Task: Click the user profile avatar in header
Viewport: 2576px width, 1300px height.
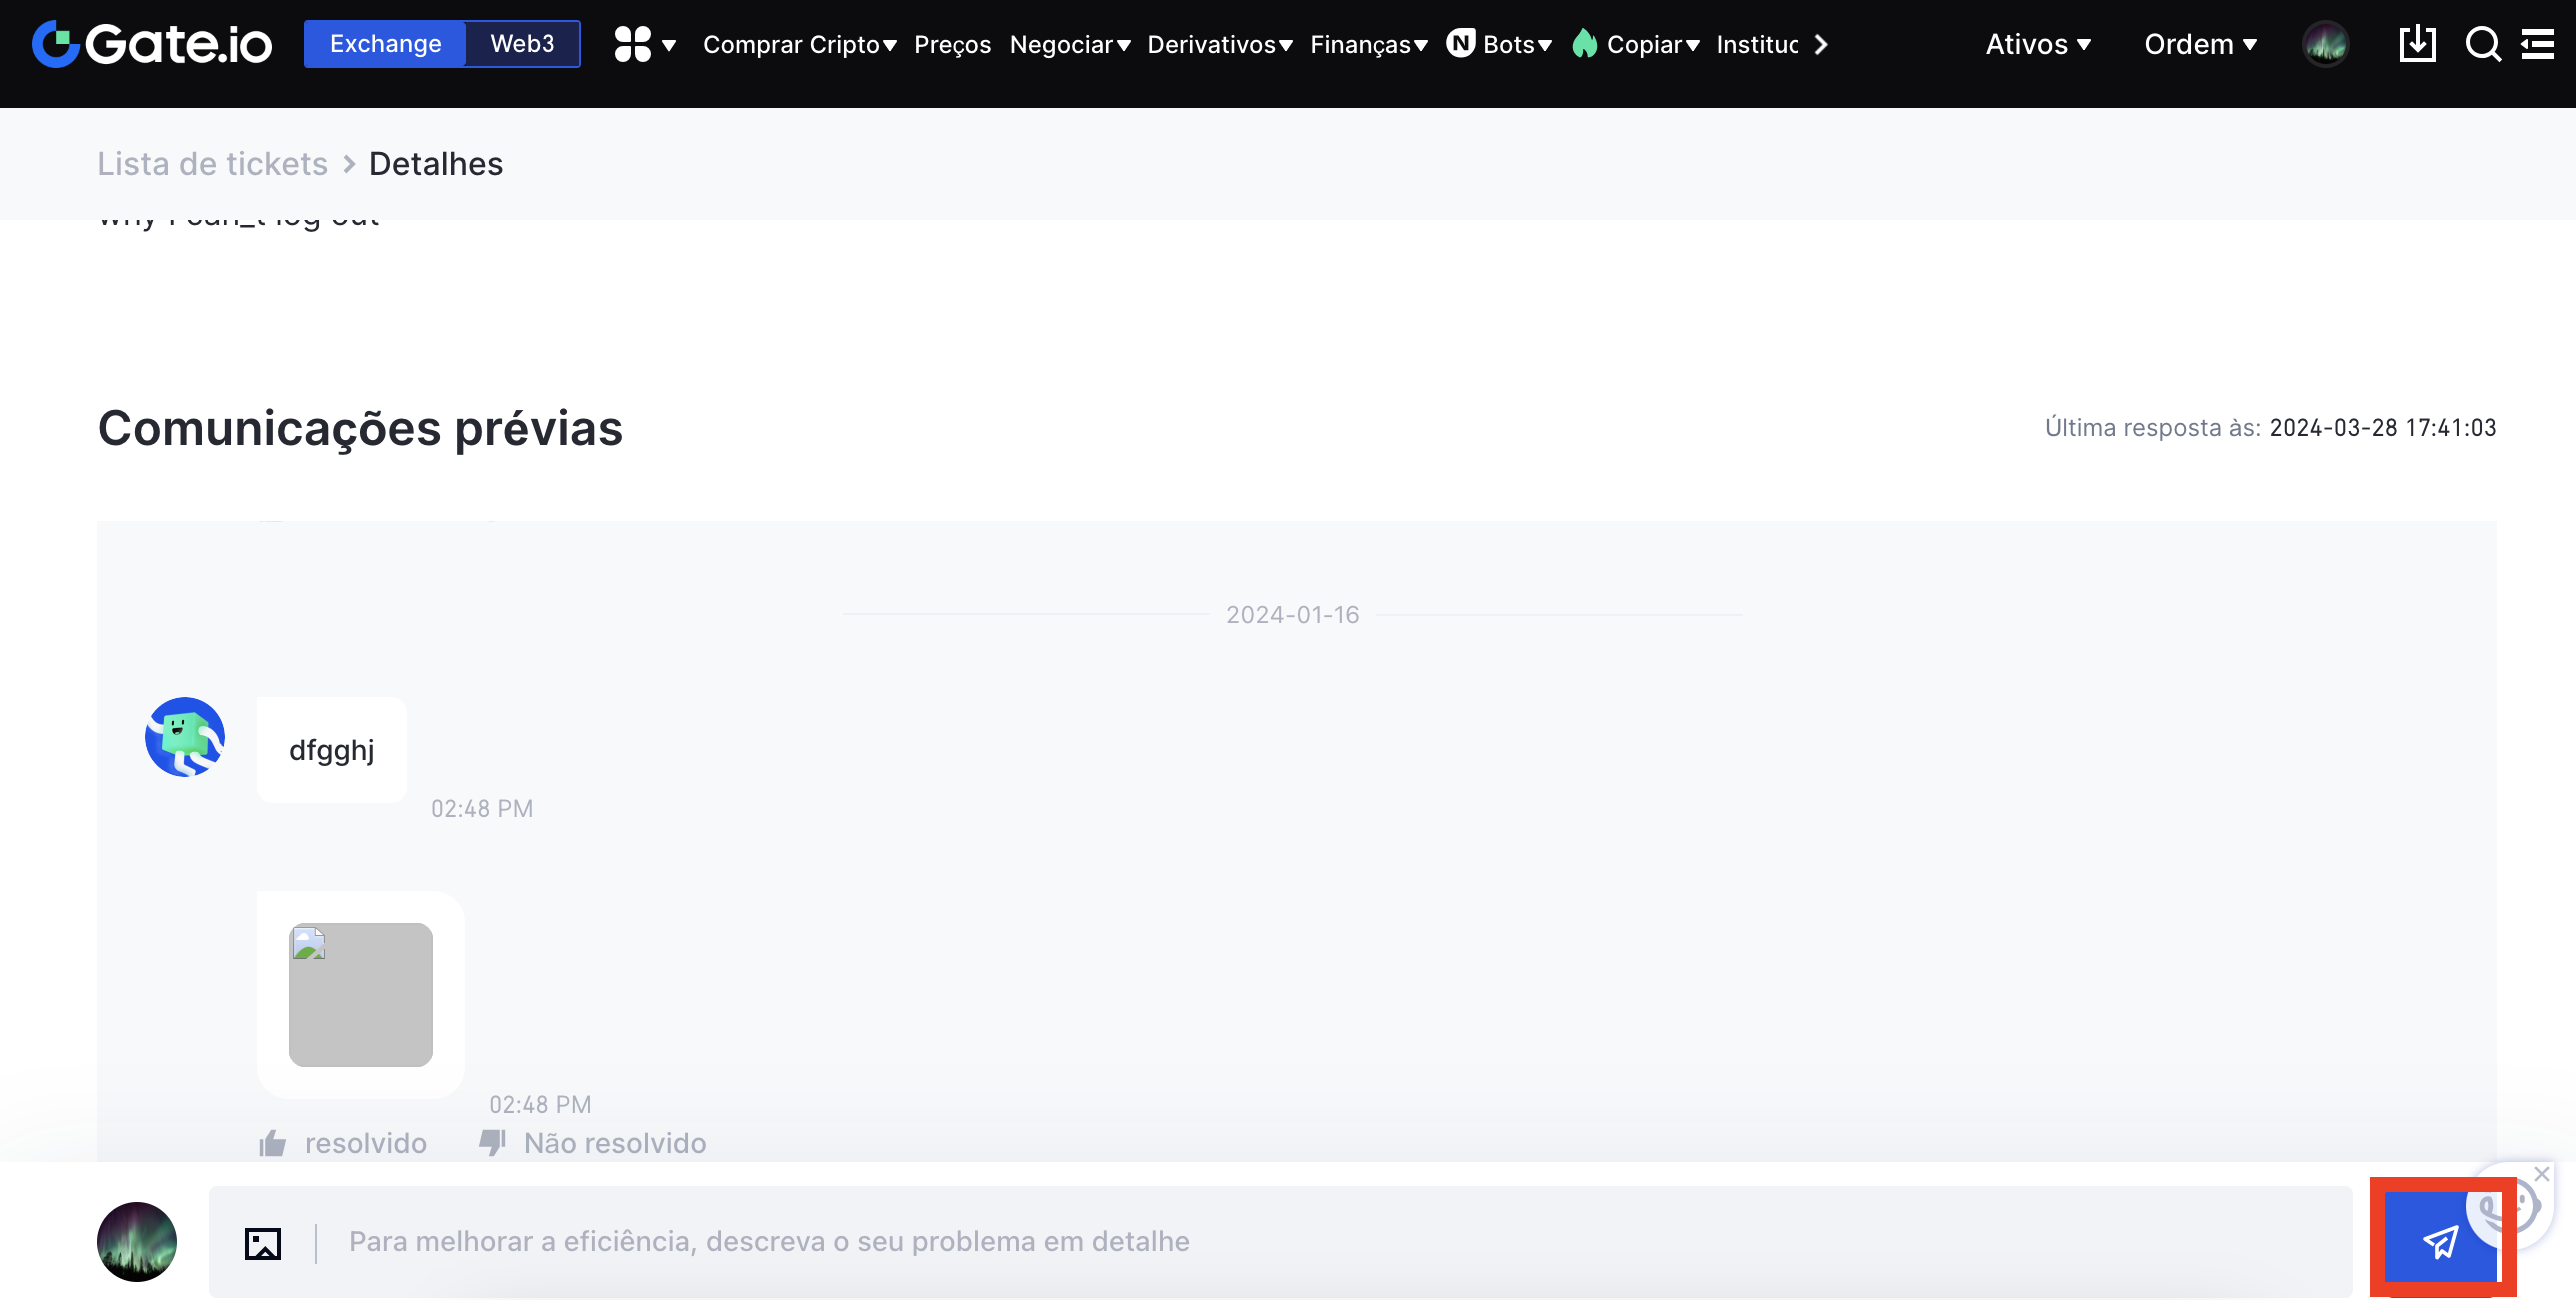Action: pos(2325,44)
